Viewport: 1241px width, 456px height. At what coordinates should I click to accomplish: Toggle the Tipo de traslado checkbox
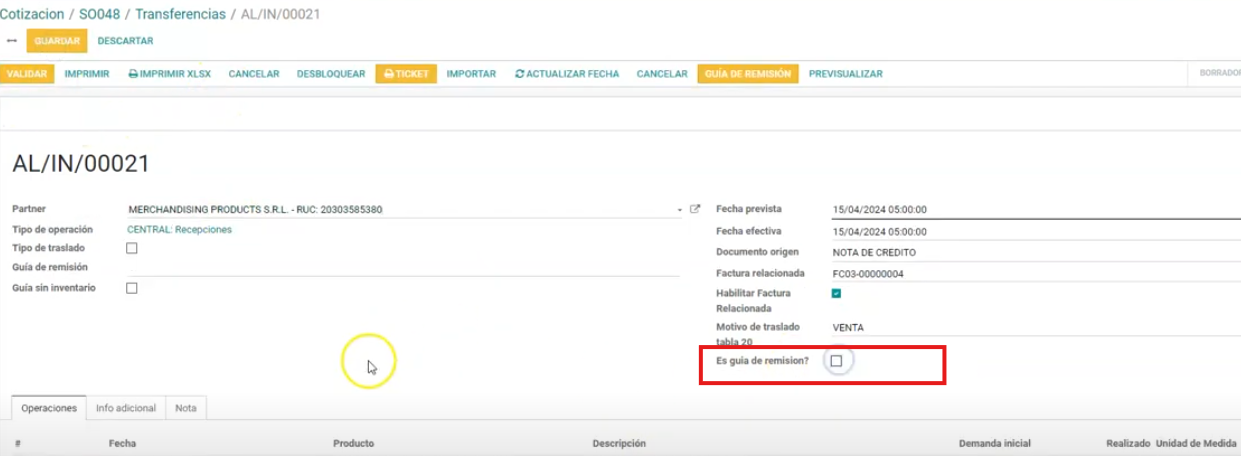(x=132, y=248)
